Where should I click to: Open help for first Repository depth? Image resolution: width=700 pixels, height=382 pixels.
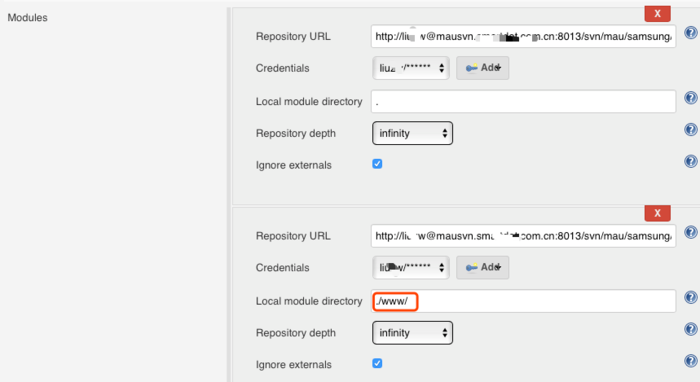point(691,130)
